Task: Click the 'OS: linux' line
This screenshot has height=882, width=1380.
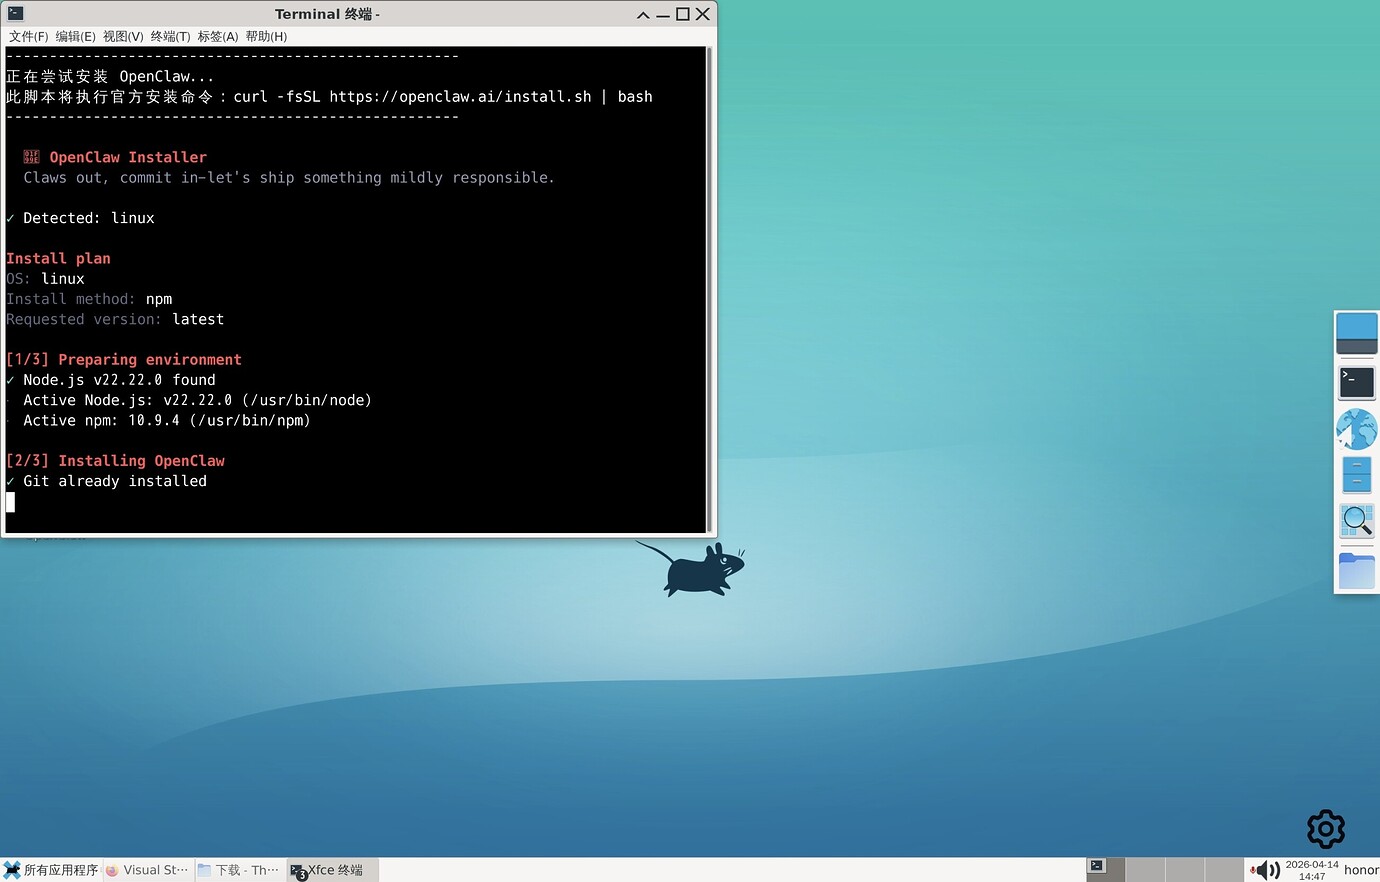Action: click(x=45, y=279)
